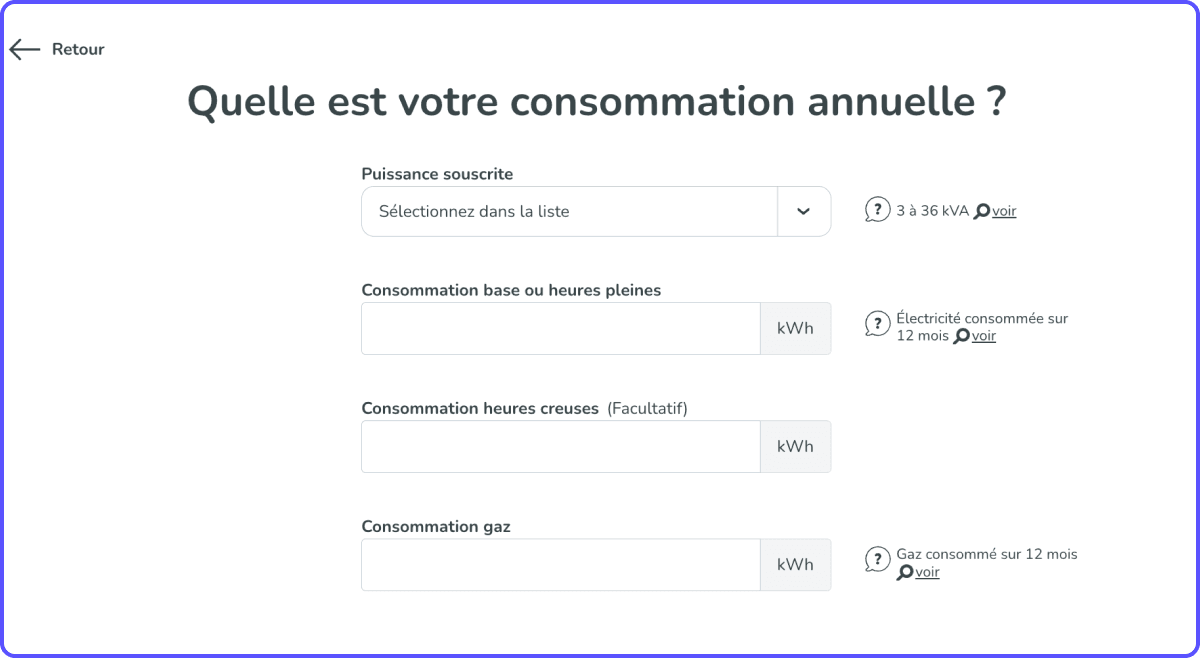The image size is (1200, 658).
Task: Click the chevron on the Puissance souscrite selector
Action: [x=804, y=211]
